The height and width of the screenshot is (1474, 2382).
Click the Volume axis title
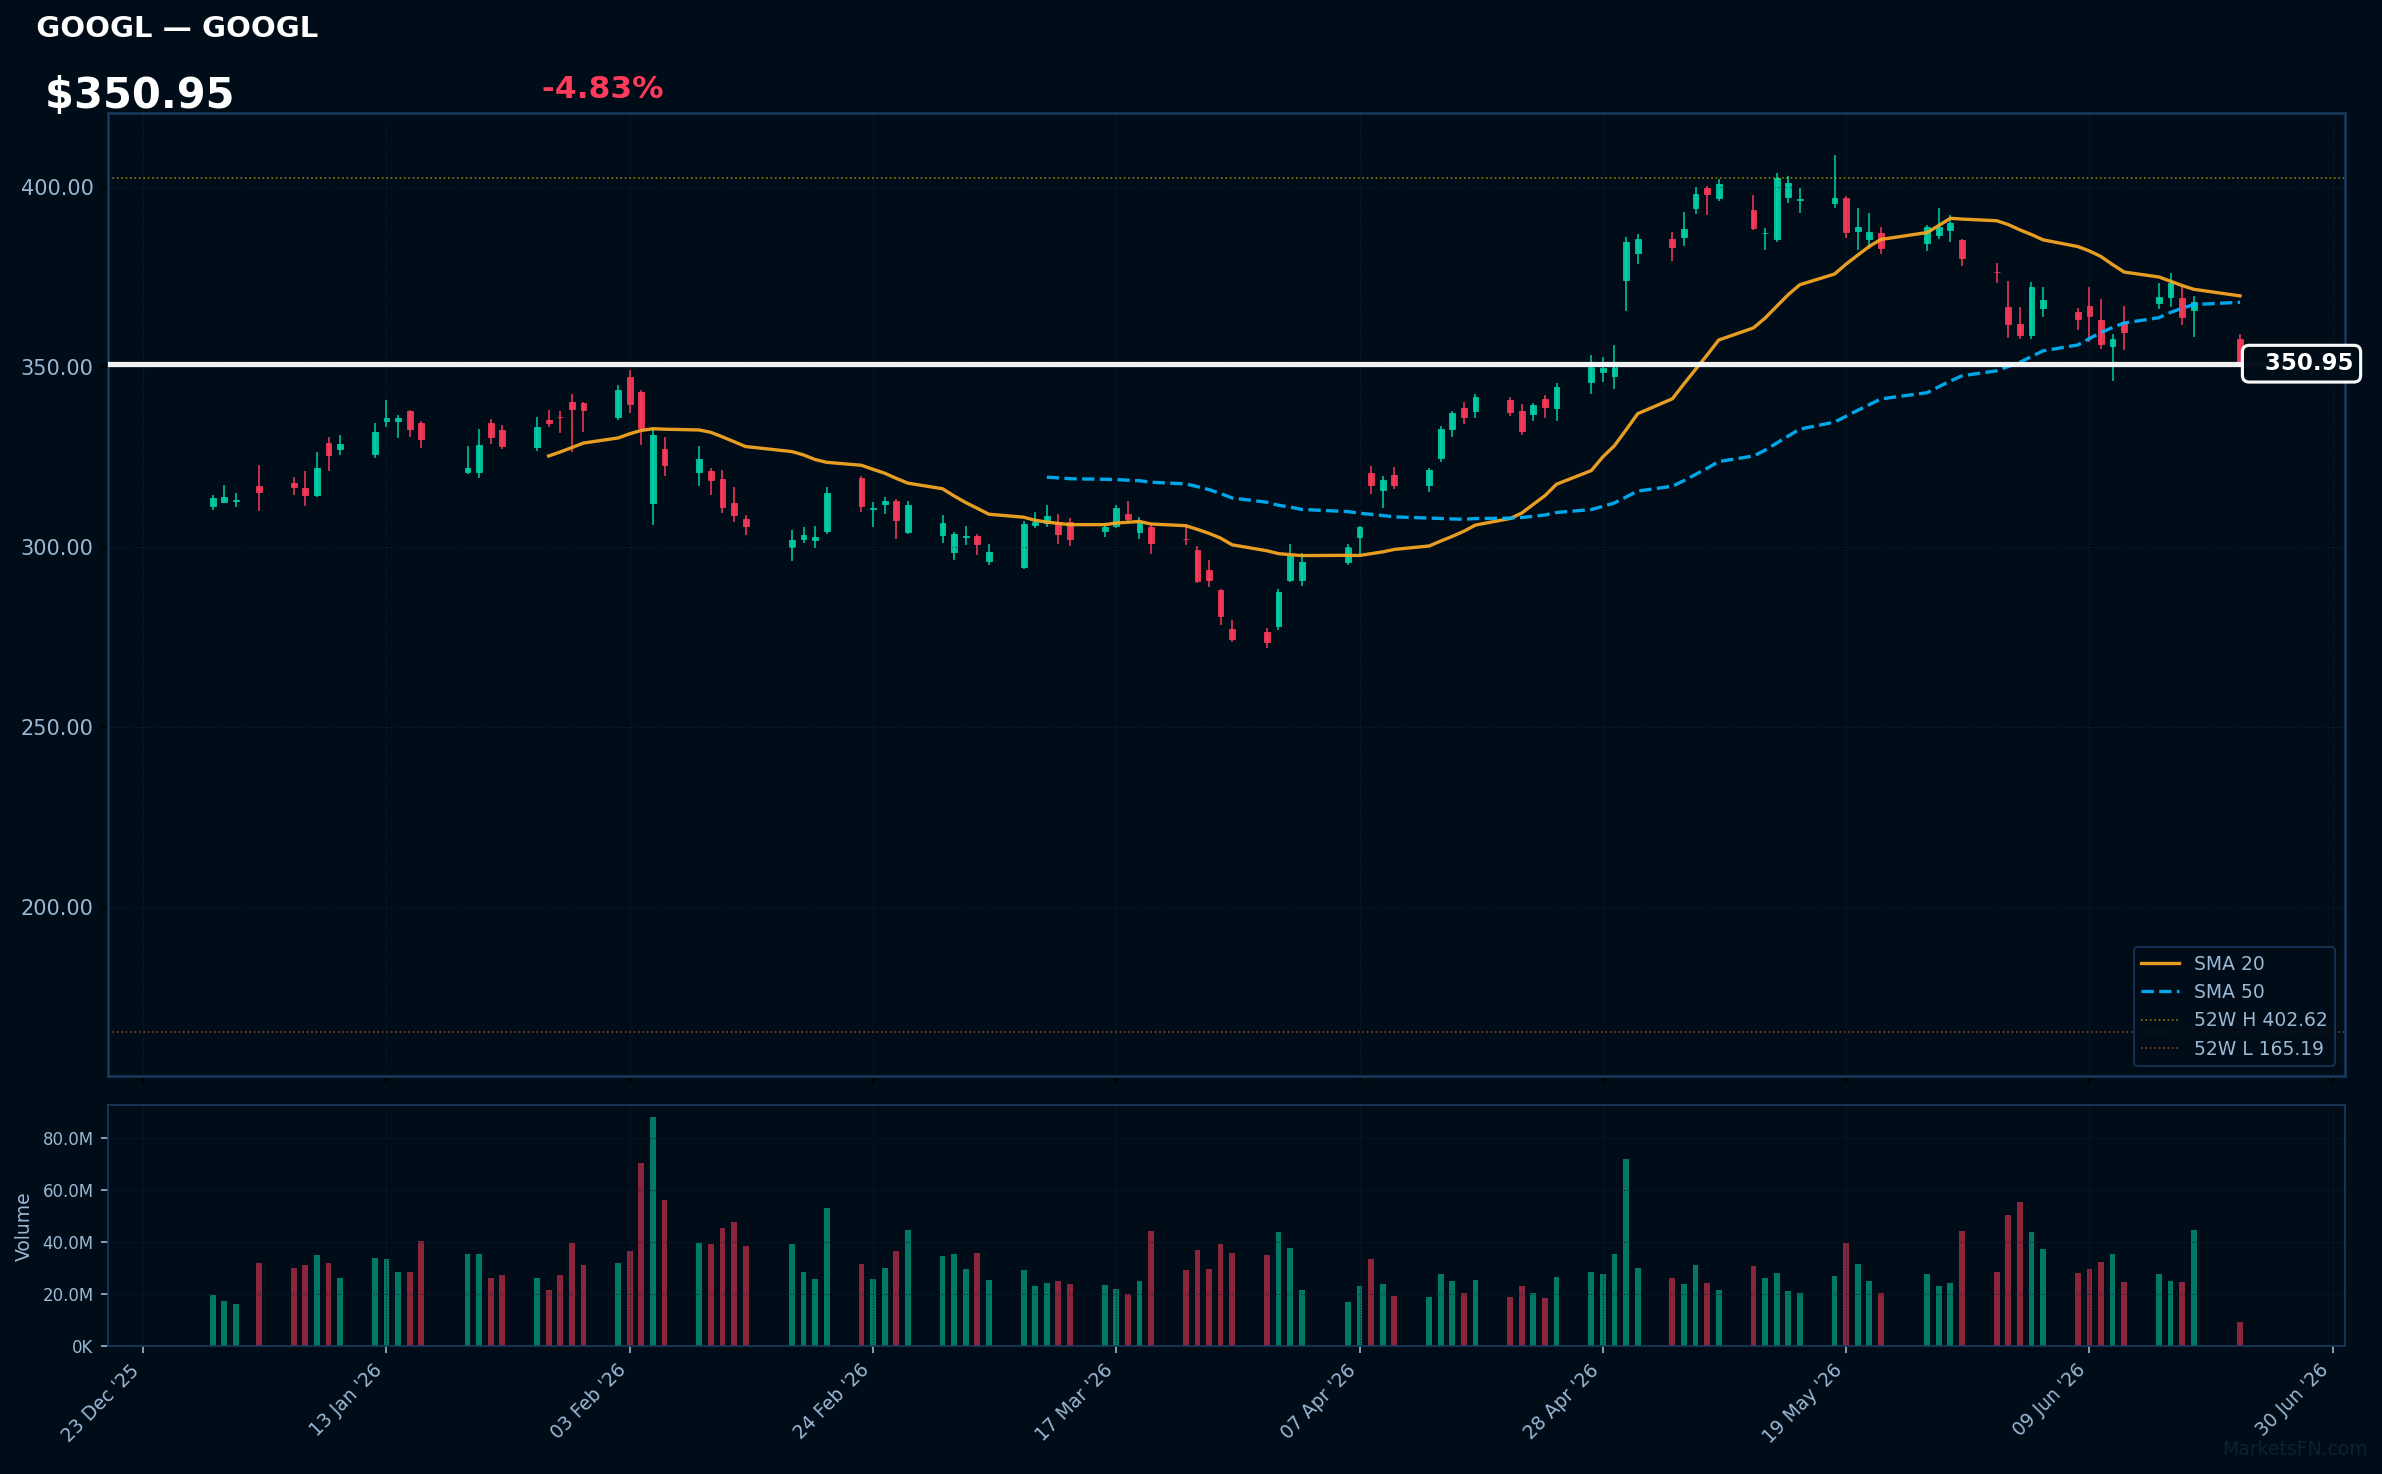pyautogui.click(x=23, y=1227)
